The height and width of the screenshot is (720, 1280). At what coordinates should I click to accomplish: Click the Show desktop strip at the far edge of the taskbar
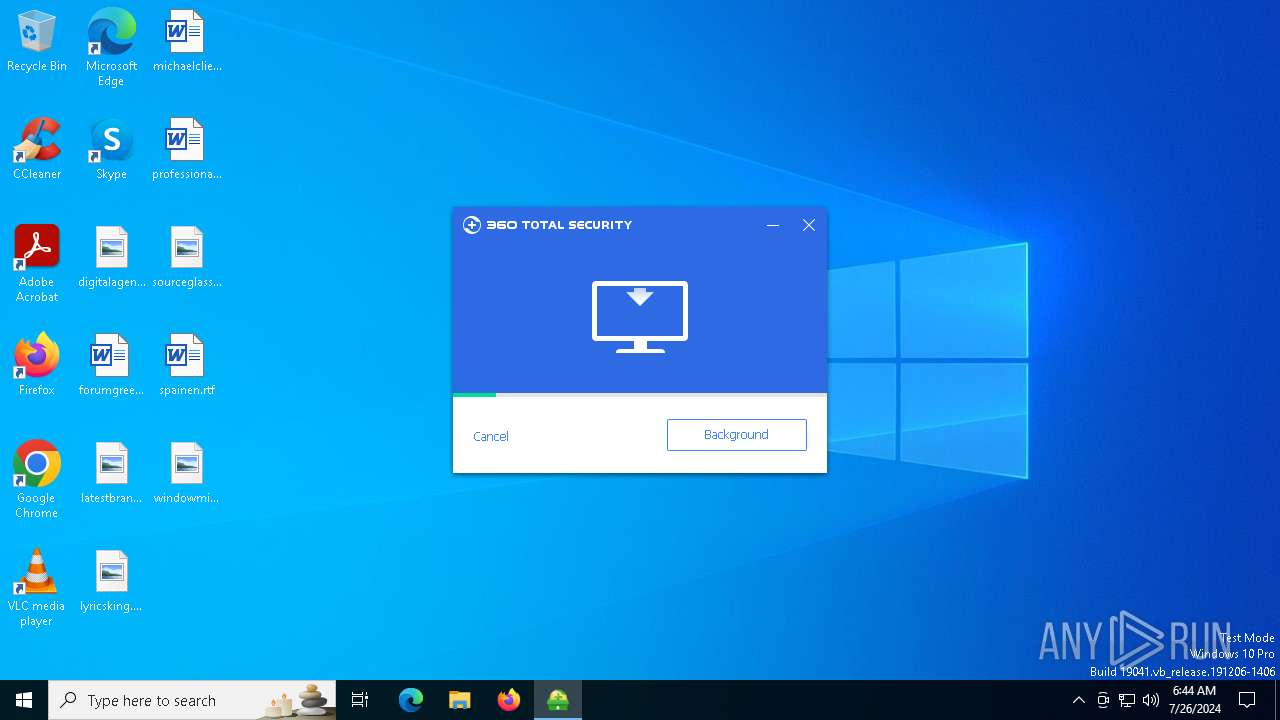point(1277,700)
